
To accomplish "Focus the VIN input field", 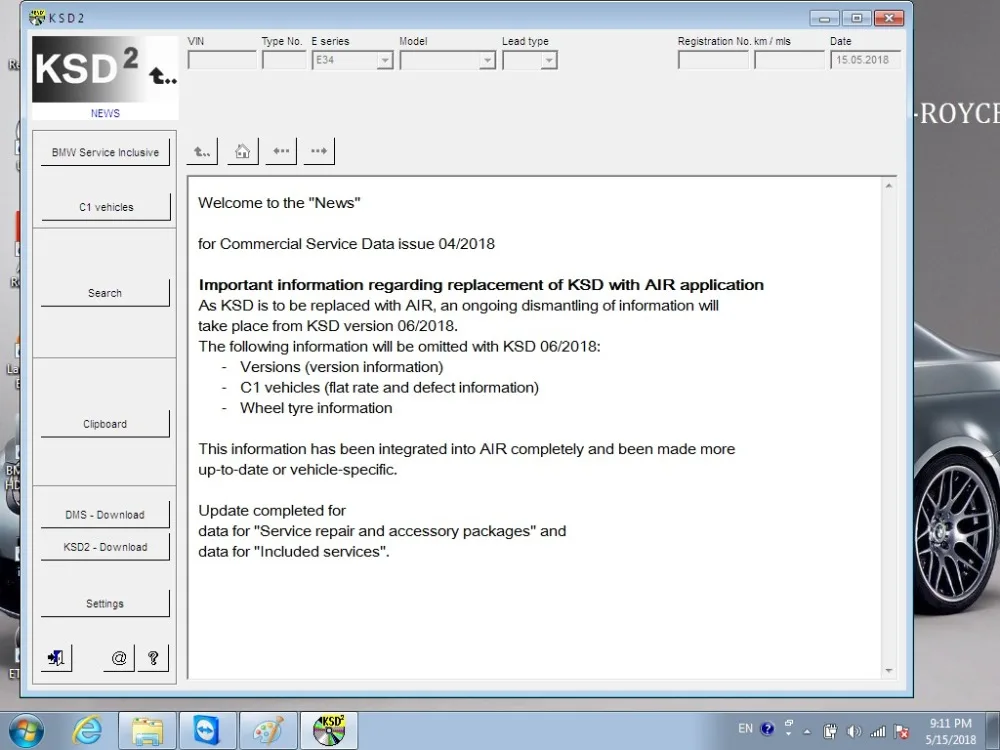I will coord(222,60).
